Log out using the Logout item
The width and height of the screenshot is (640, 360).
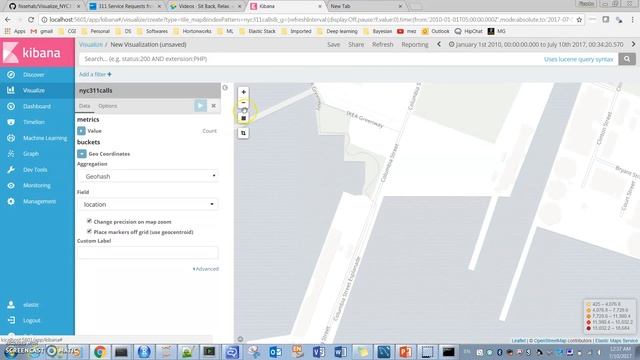pyautogui.click(x=31, y=320)
